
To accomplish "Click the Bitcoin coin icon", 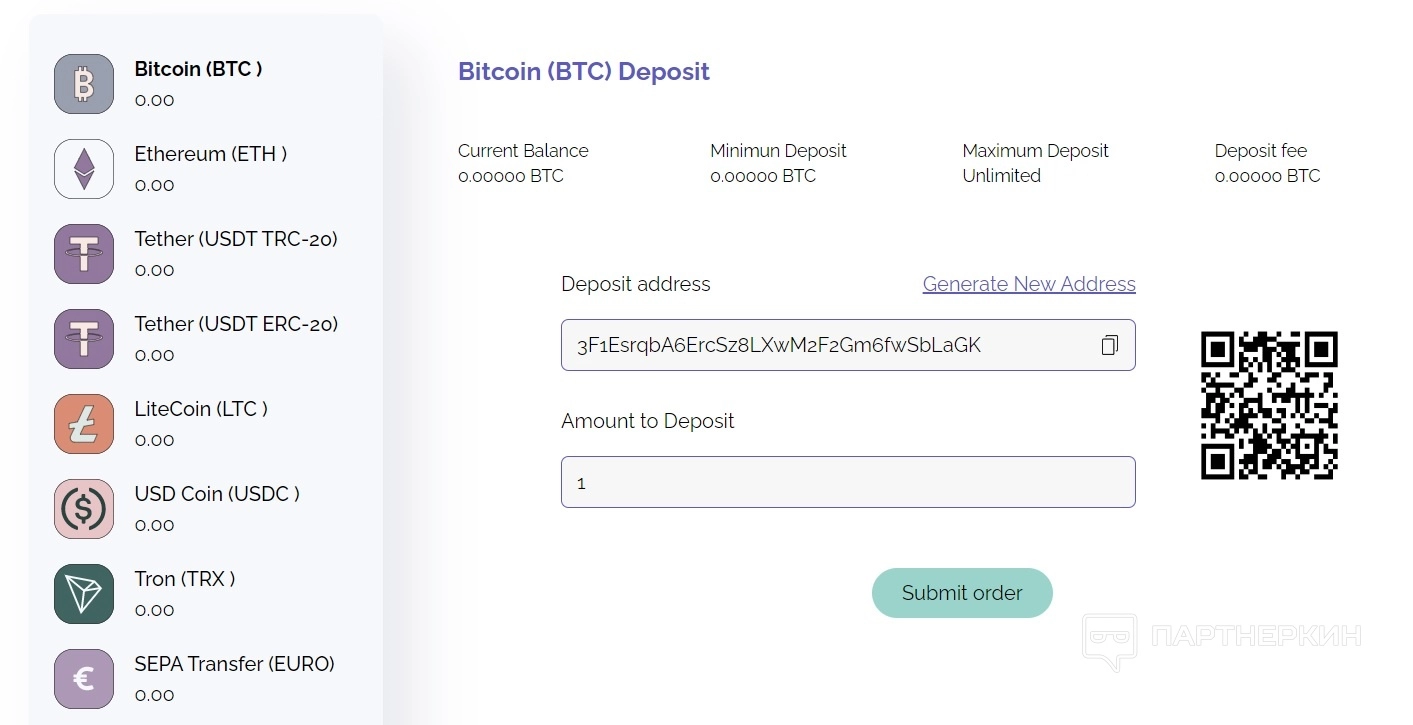I will pos(84,84).
